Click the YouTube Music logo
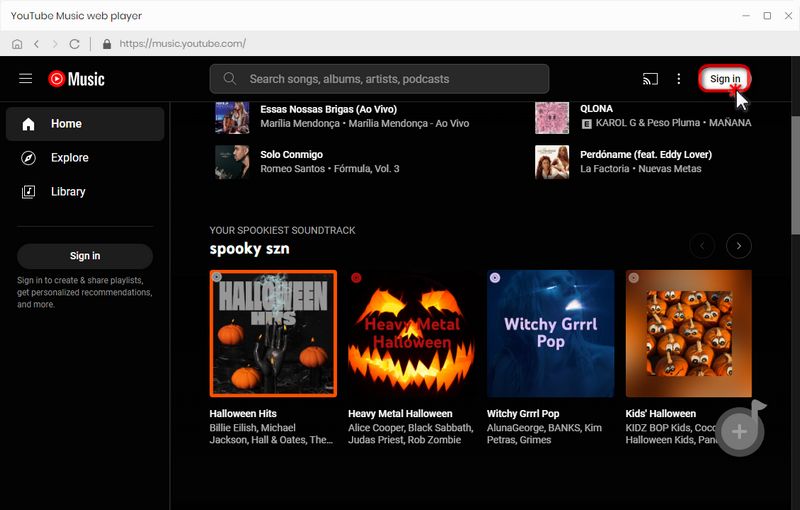The width and height of the screenshot is (800, 510). (77, 79)
